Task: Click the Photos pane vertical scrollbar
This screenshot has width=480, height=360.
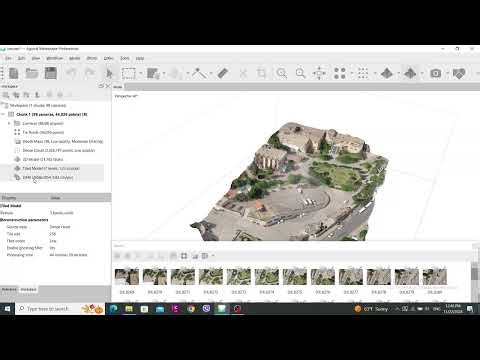Action: [x=475, y=274]
